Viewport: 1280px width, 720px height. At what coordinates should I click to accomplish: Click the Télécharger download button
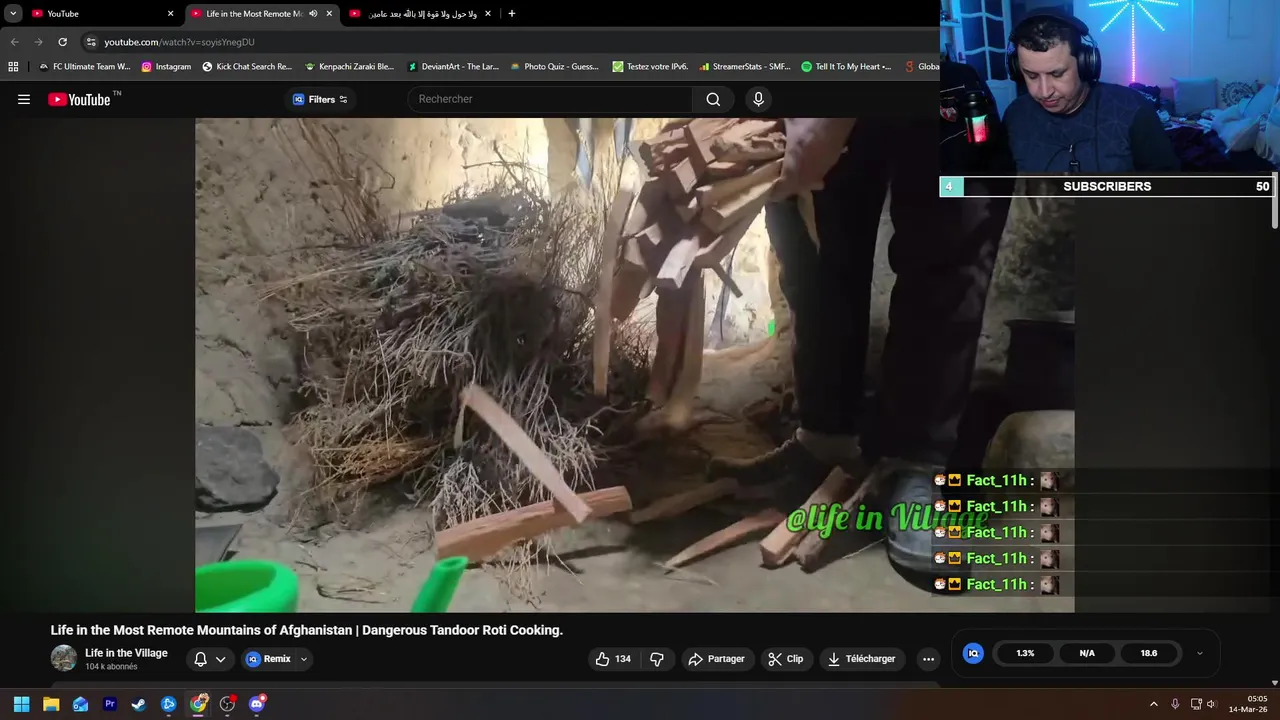coord(861,659)
